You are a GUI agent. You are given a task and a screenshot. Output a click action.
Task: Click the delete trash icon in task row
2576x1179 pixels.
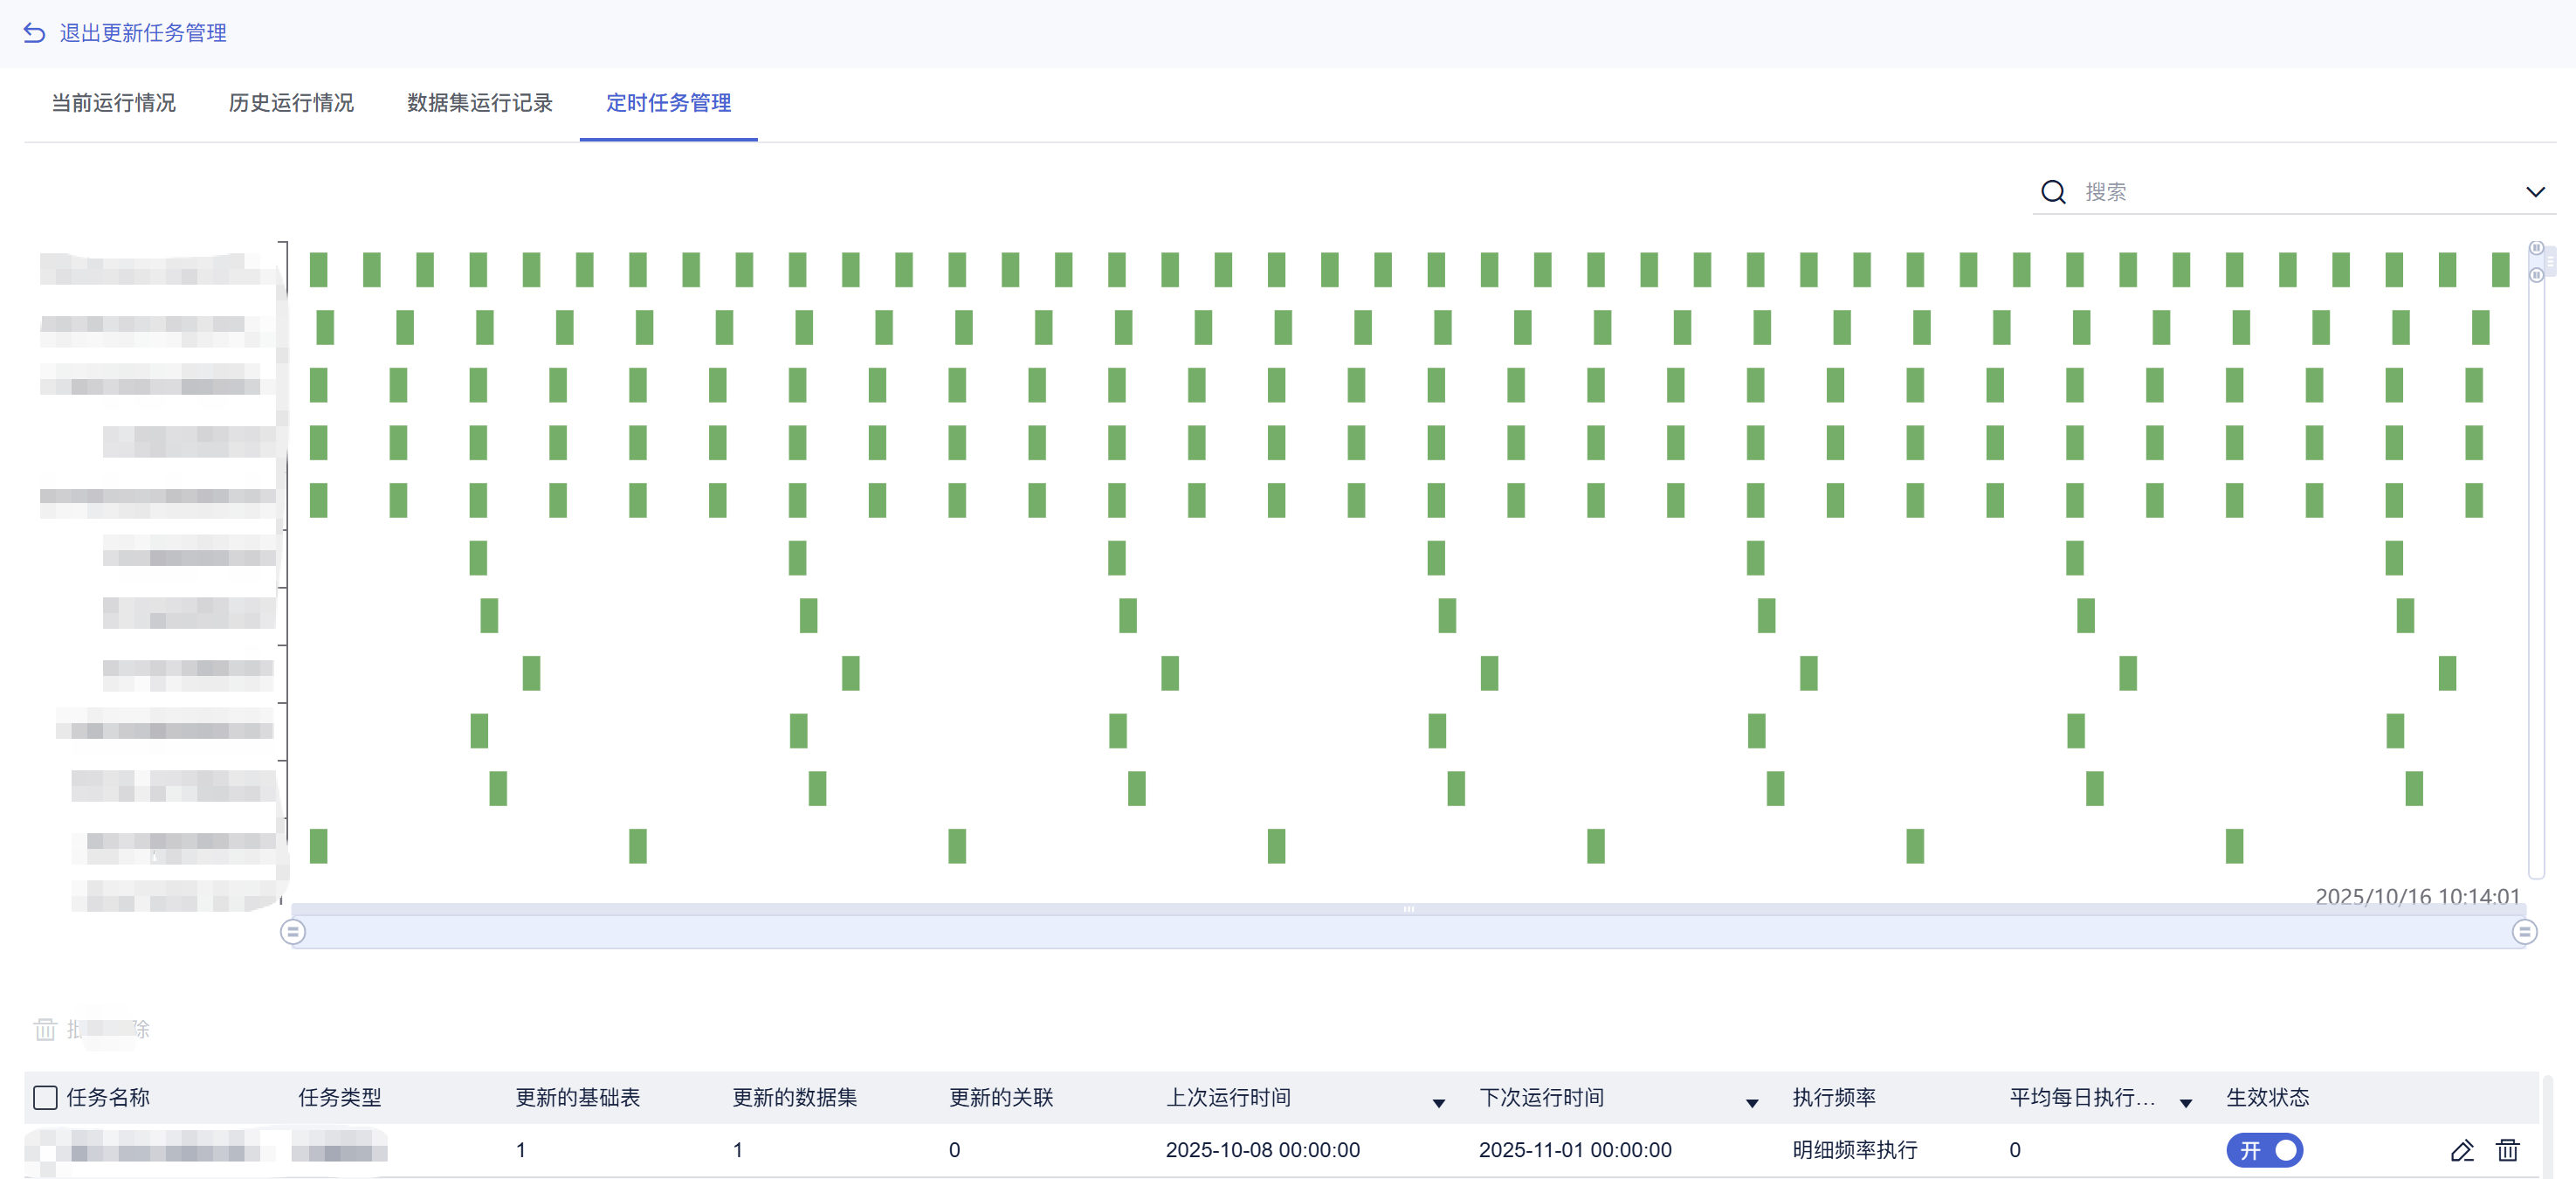point(2507,1150)
